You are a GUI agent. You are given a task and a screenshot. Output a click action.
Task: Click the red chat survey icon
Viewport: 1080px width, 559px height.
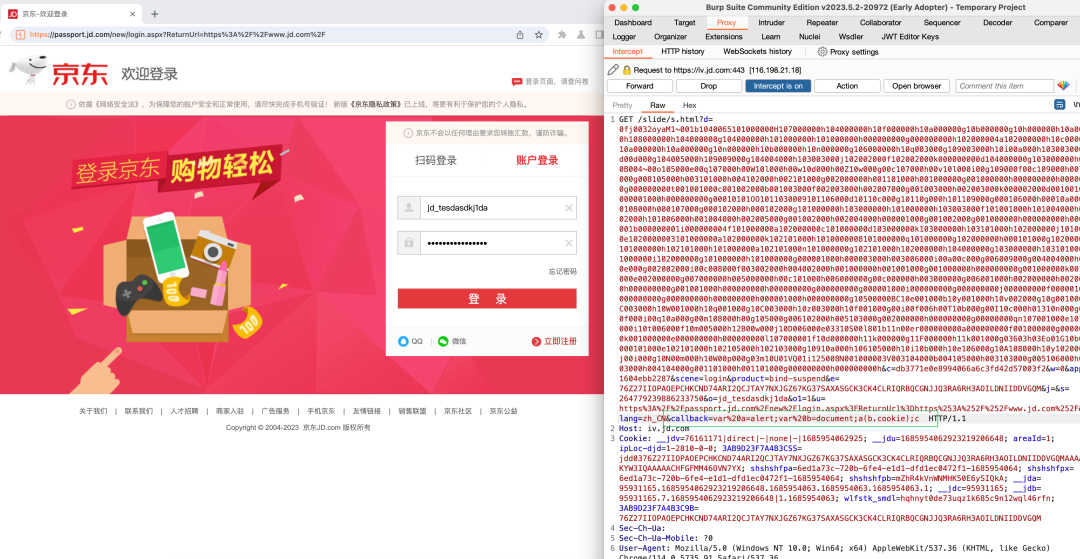(x=517, y=81)
